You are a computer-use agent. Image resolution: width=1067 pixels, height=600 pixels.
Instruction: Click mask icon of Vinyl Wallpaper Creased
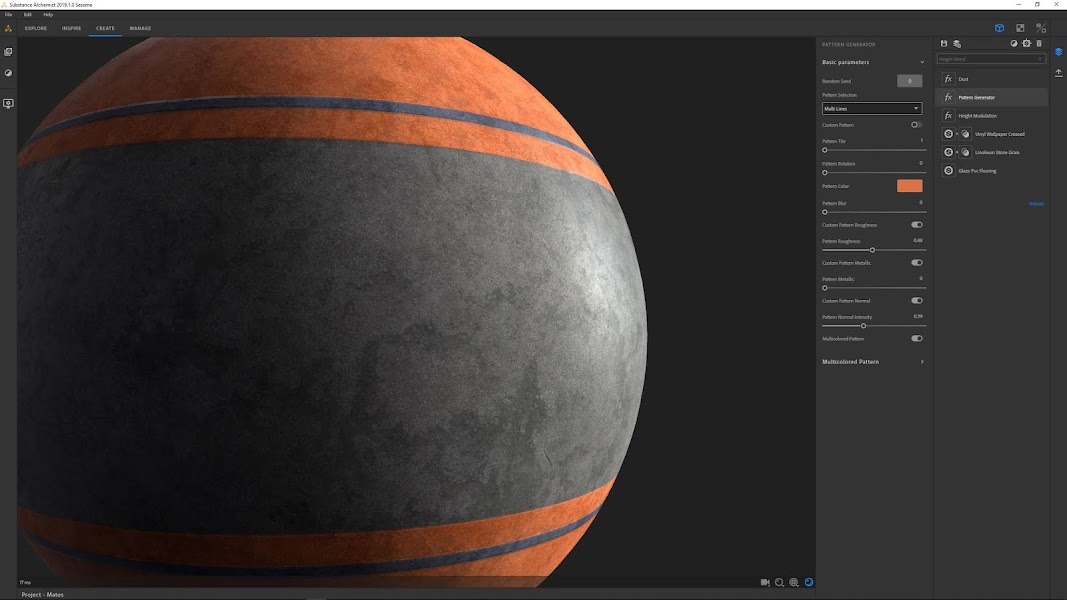click(965, 134)
